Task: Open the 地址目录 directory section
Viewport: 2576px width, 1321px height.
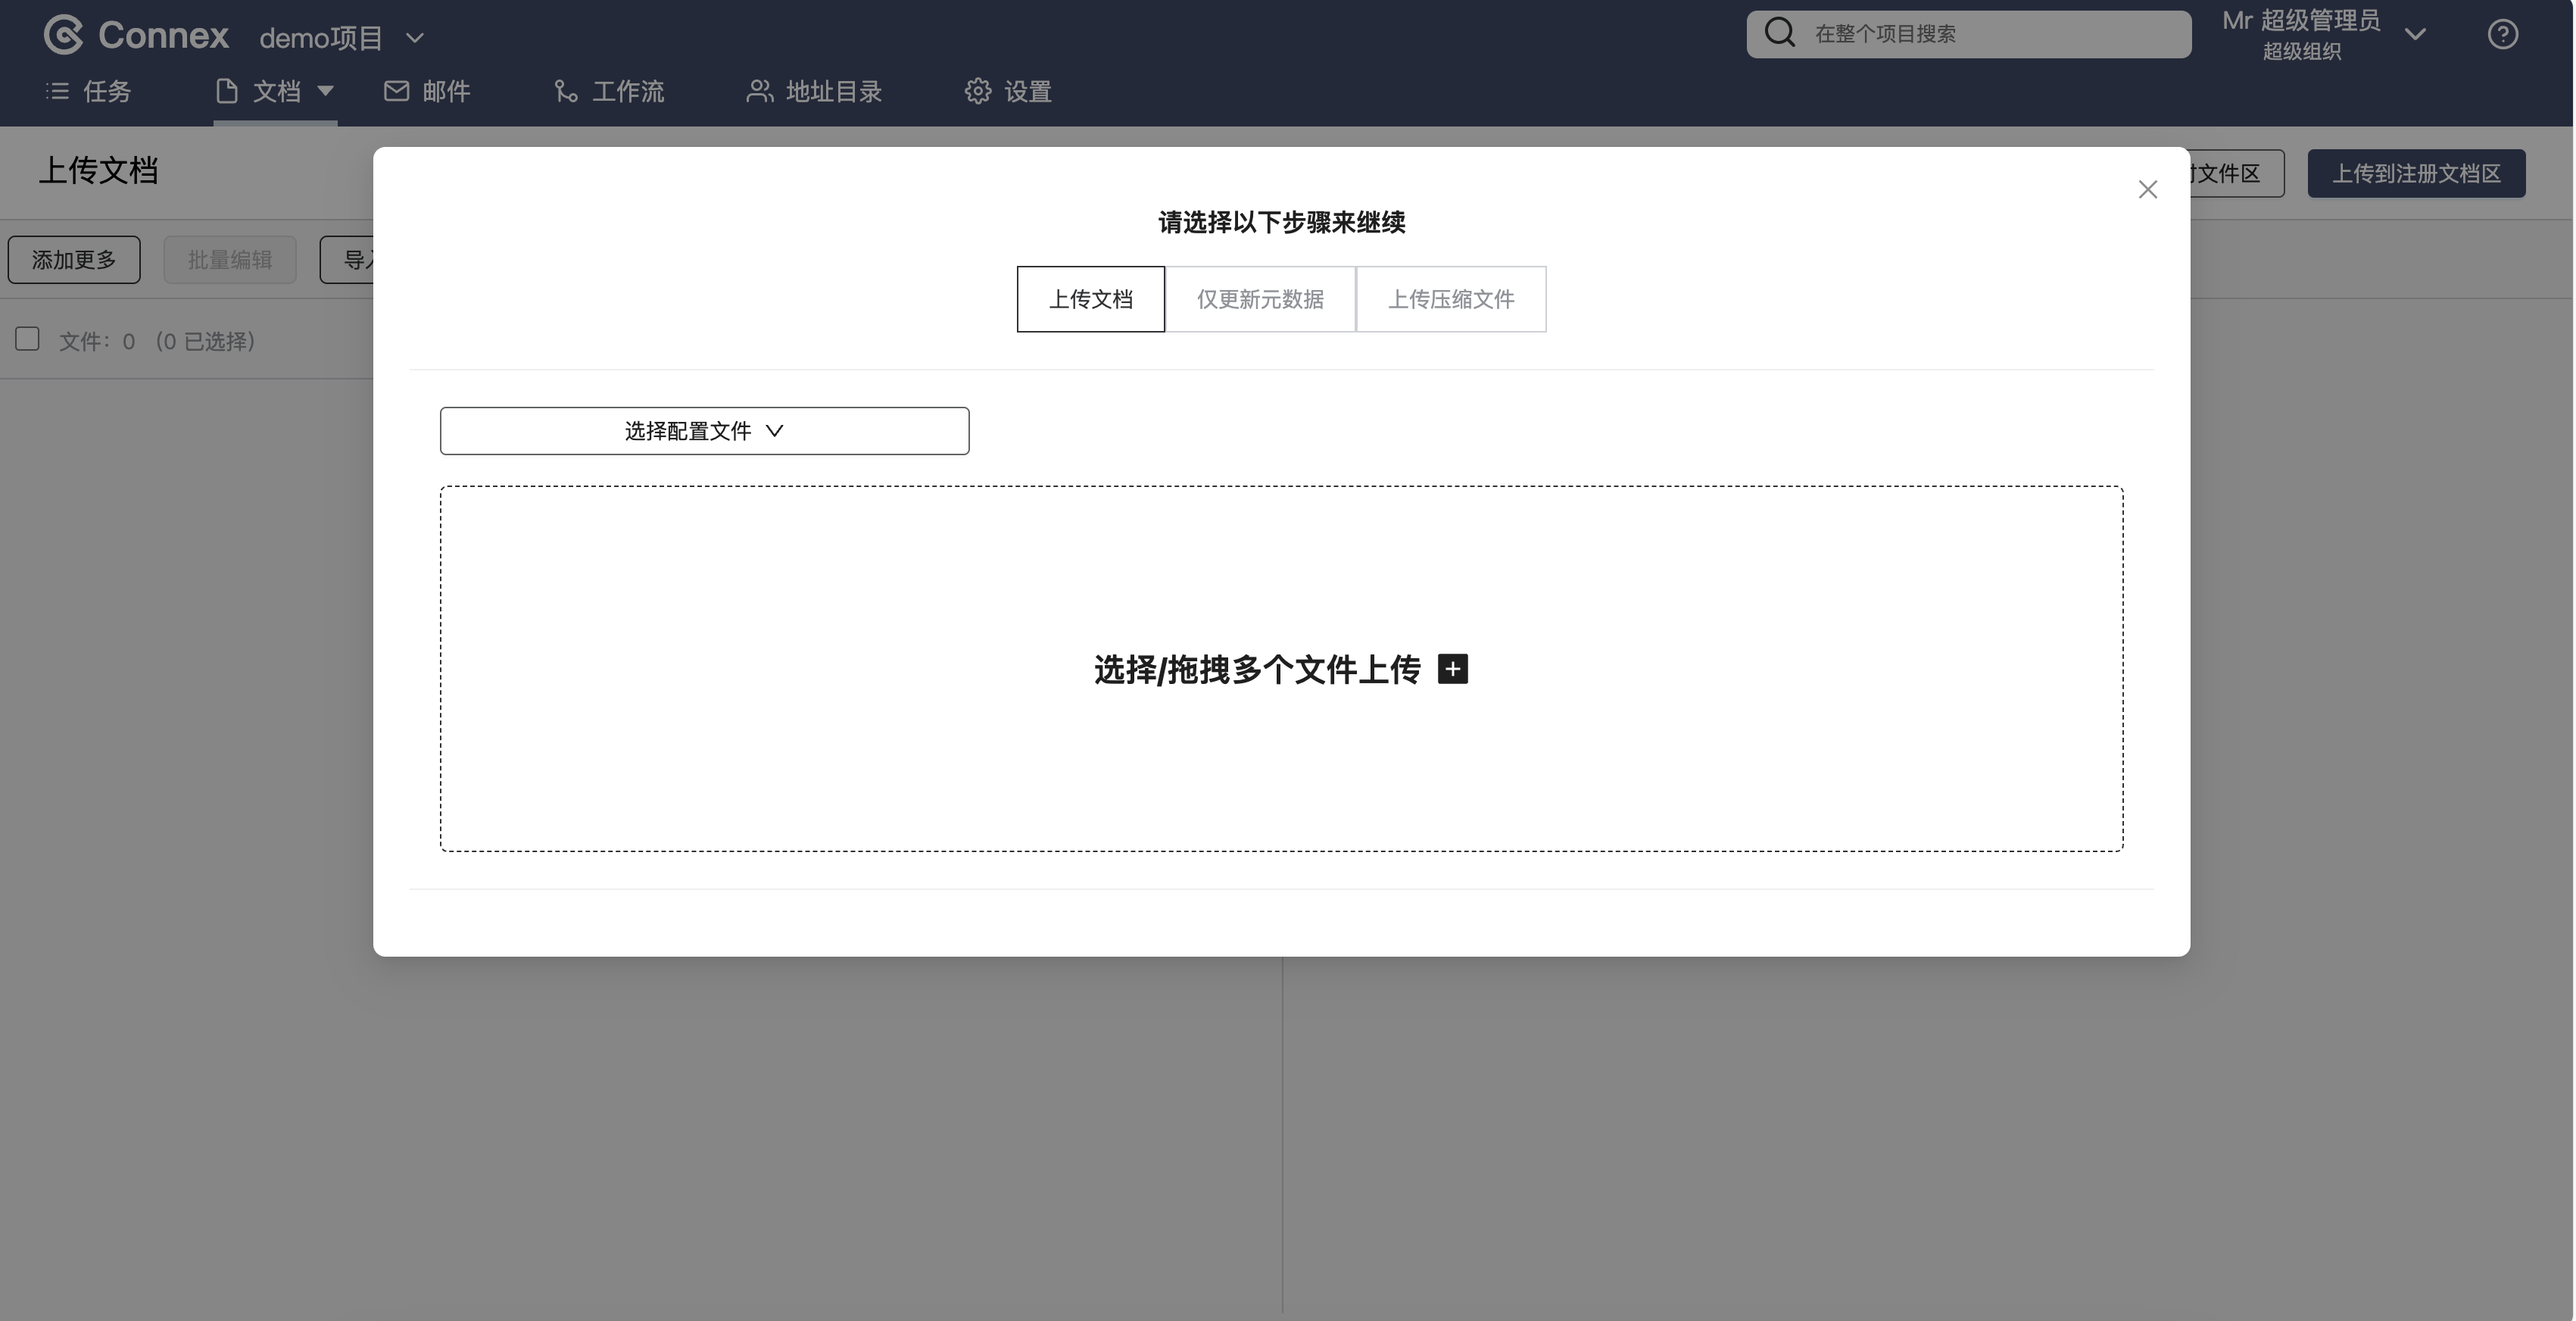Action: 814,92
